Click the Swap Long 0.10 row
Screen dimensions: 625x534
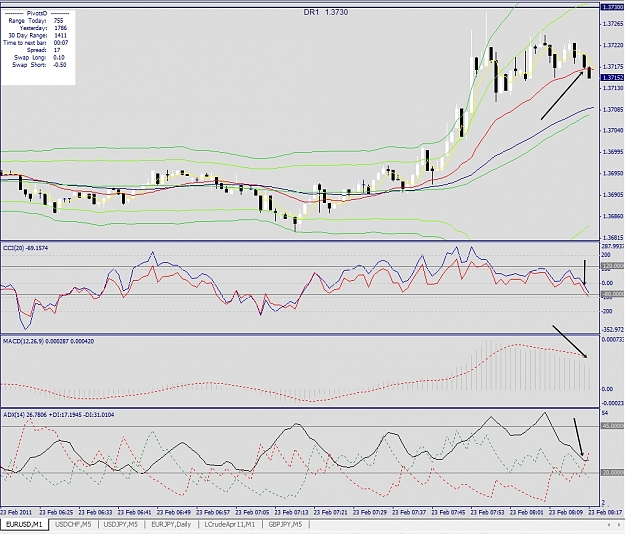tap(40, 57)
